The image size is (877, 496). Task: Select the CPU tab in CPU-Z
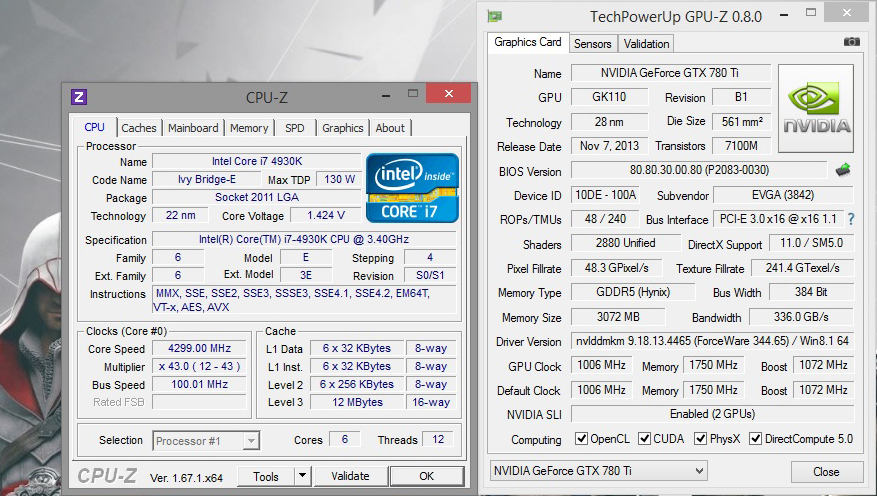95,127
